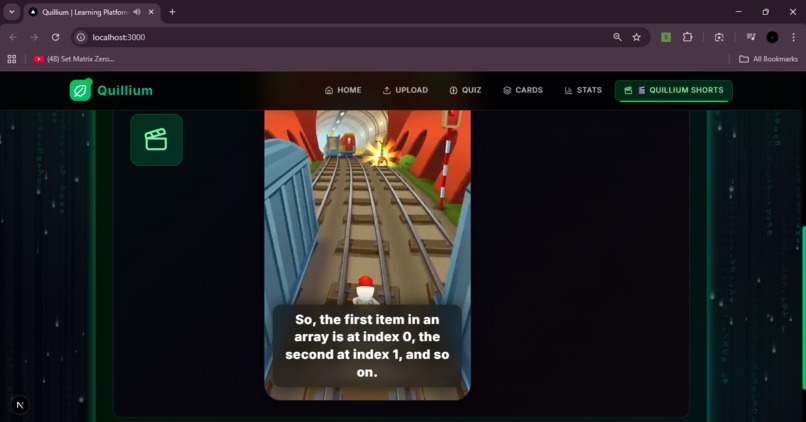Expand the tab search dropdown arrow

(x=11, y=12)
